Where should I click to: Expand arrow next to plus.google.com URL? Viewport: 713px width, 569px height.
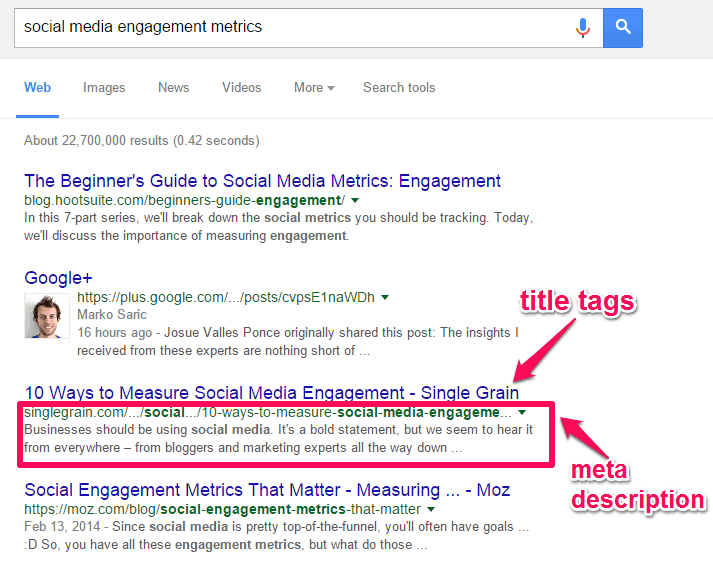385,297
